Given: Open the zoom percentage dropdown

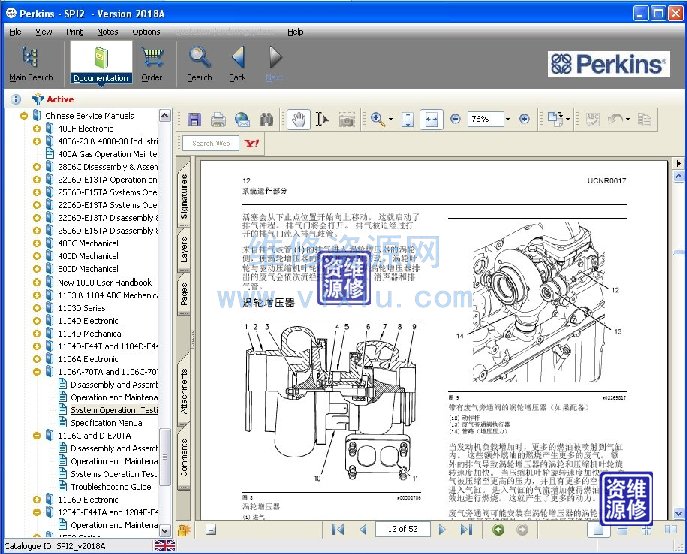Looking at the screenshot, I should click(x=508, y=119).
